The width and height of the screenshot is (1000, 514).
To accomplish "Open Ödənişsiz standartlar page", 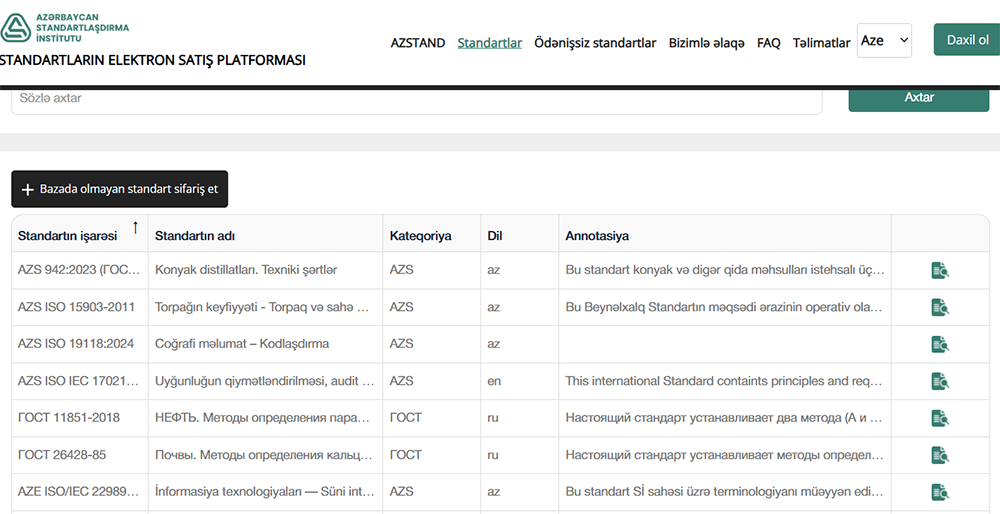I will 595,43.
